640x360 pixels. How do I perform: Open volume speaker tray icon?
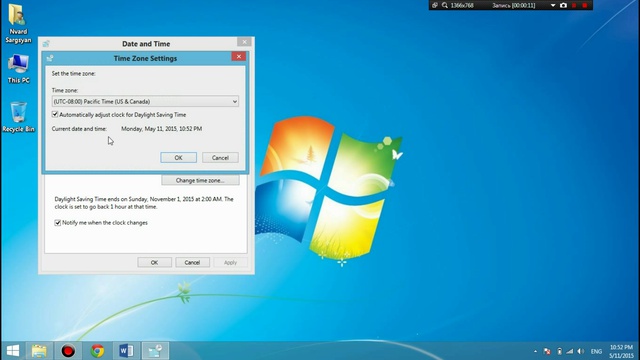pos(581,351)
